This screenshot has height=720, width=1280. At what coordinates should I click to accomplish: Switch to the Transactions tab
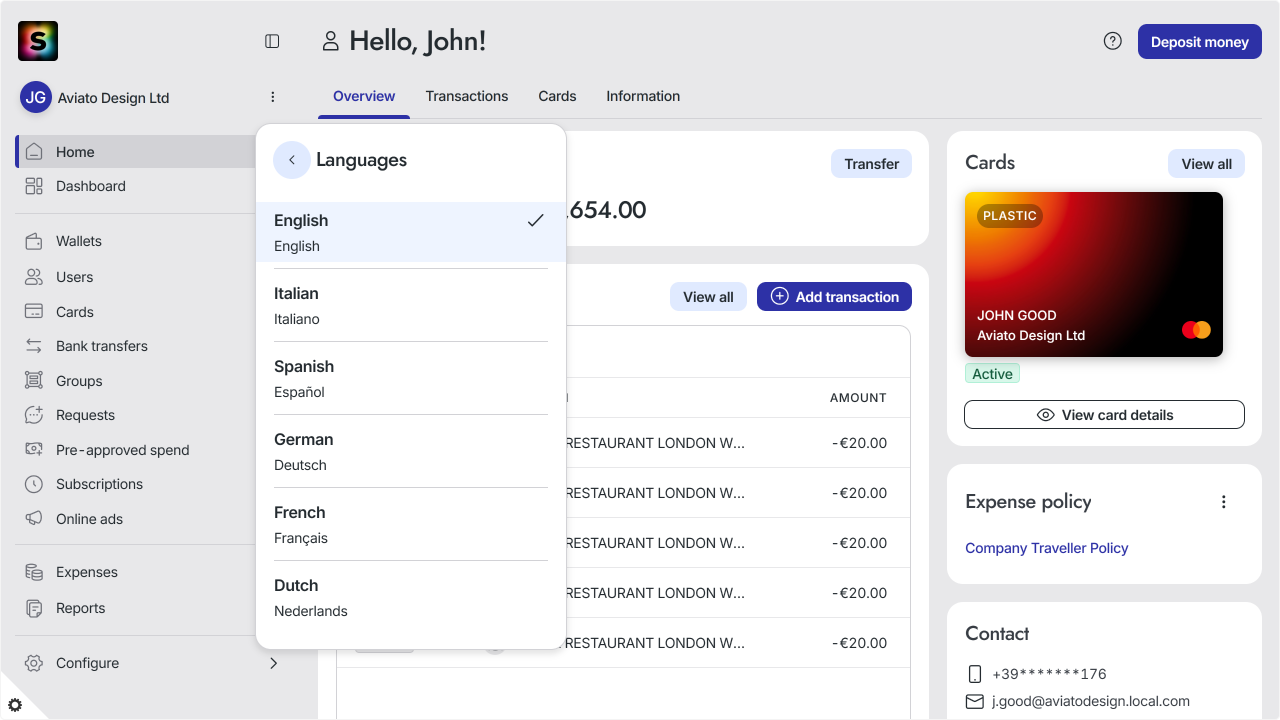pos(467,97)
